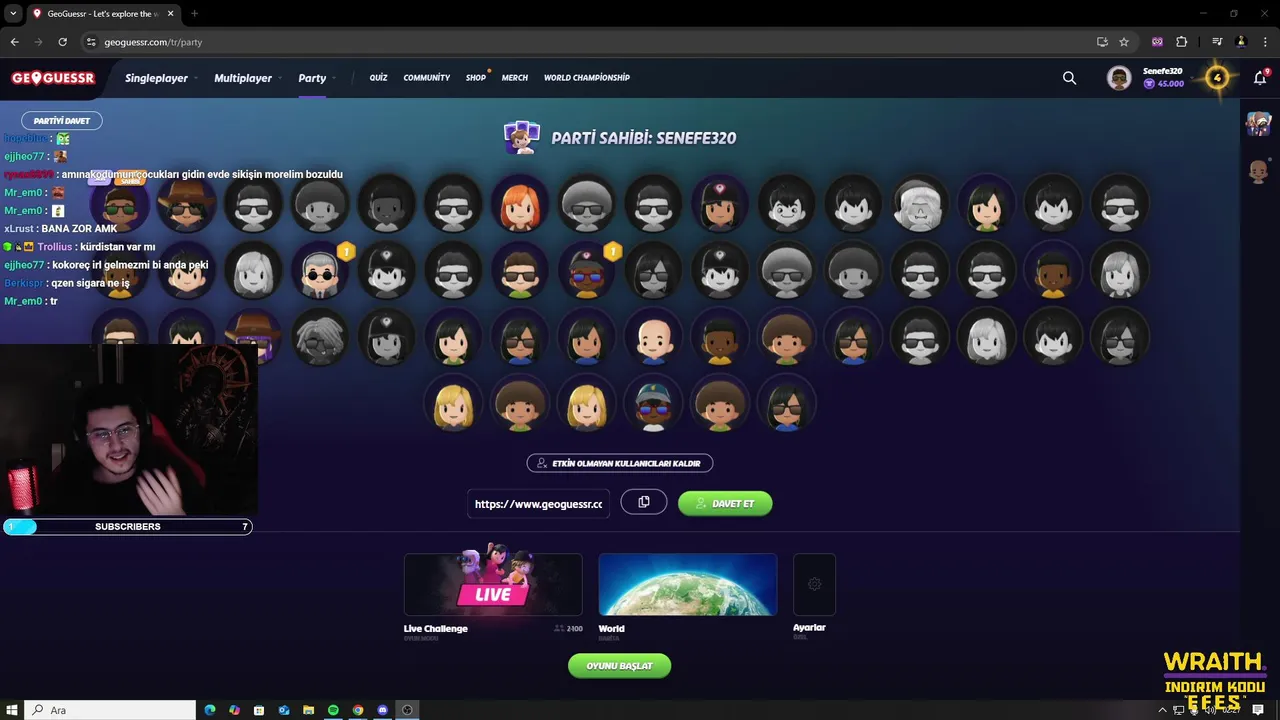Open the GeoGuessr search icon
This screenshot has height=720, width=1280.
pos(1070,78)
